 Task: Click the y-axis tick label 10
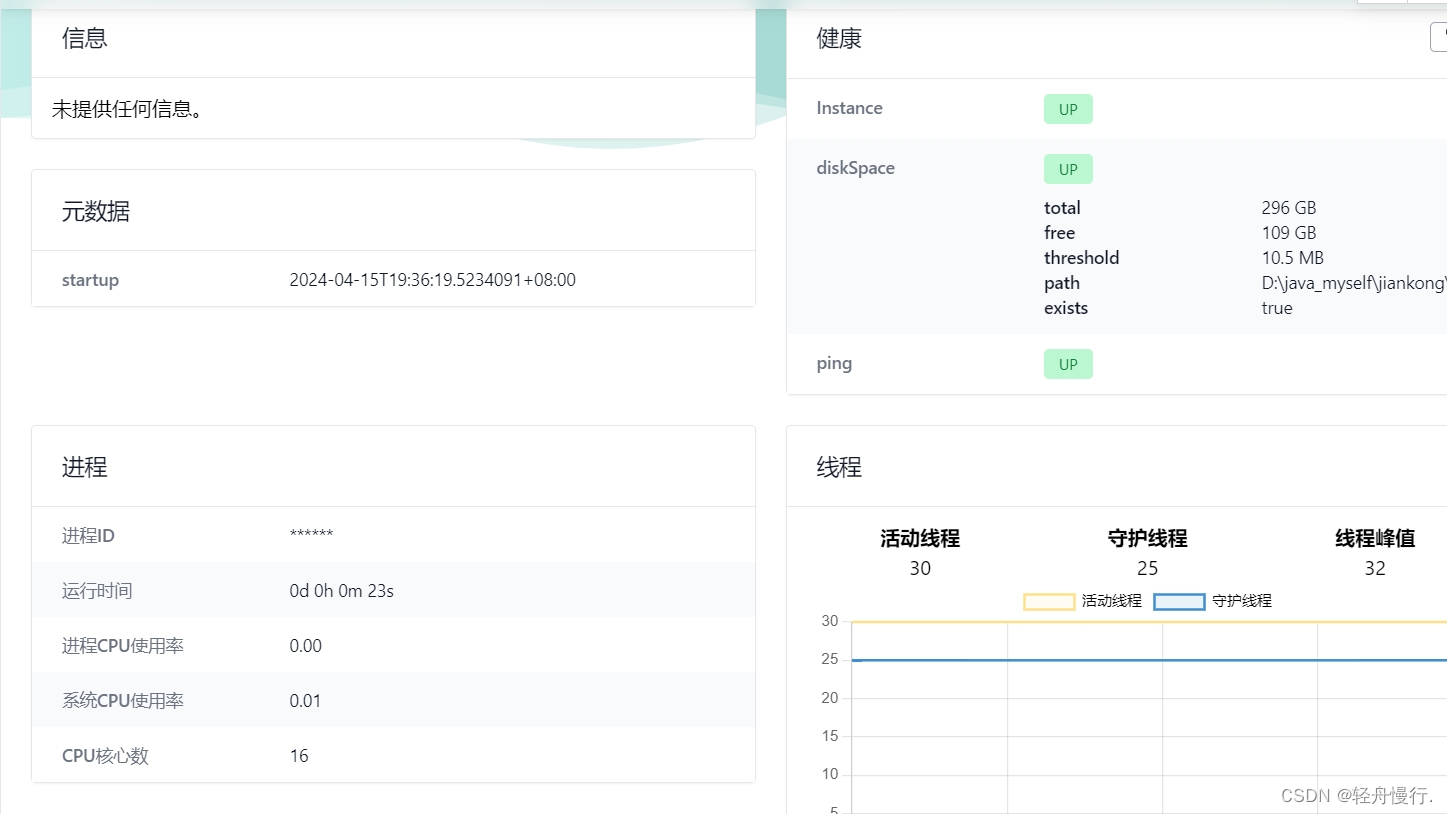(829, 774)
